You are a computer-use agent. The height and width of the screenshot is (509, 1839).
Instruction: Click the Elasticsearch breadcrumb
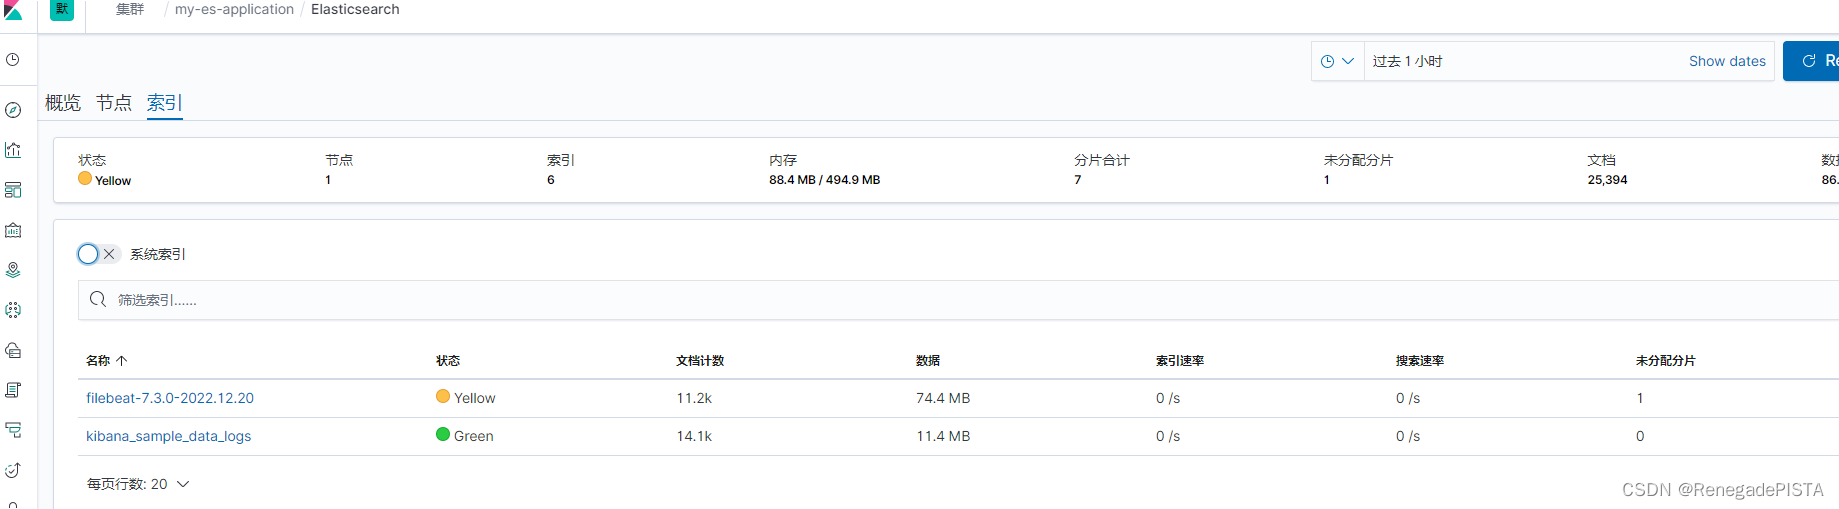(355, 9)
